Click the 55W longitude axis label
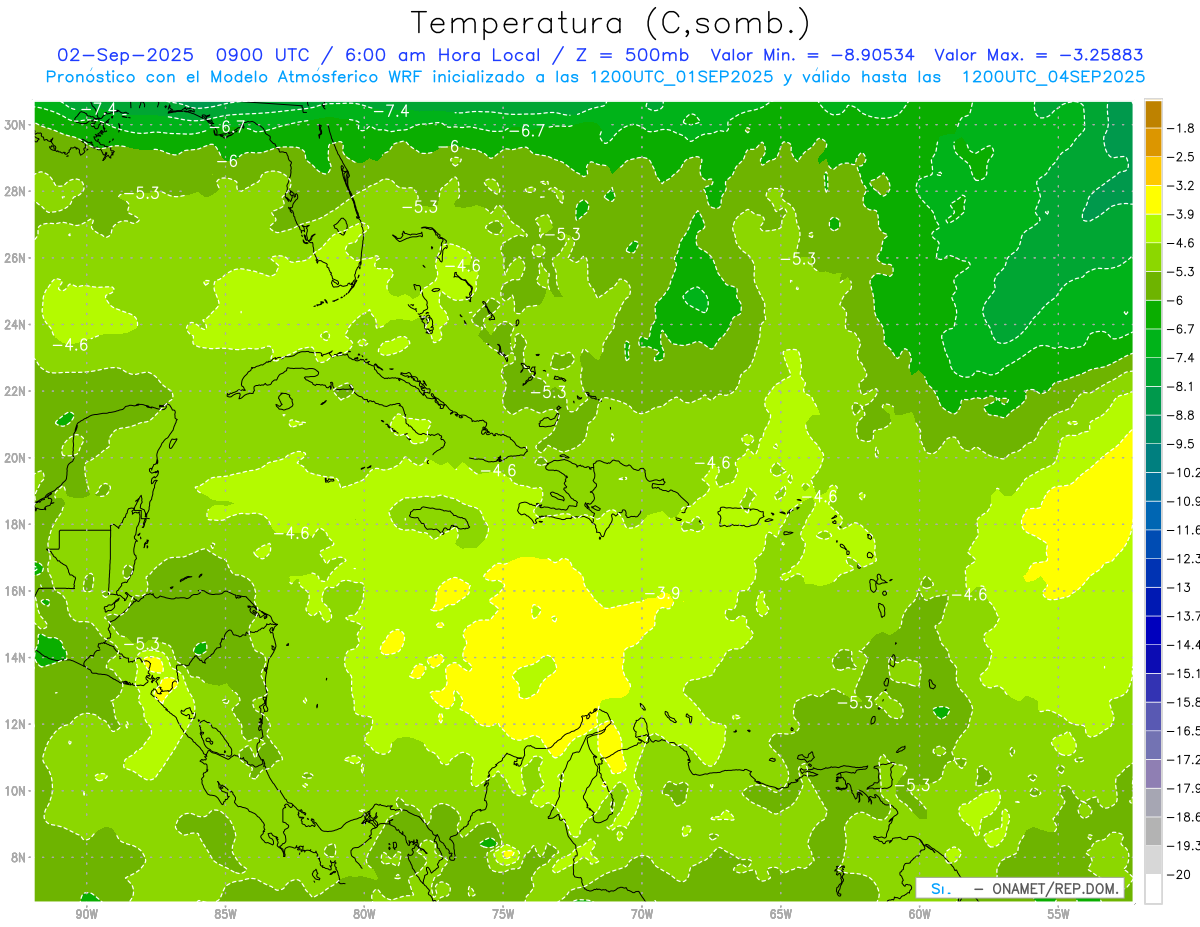The height and width of the screenshot is (927, 1200). 1059,914
